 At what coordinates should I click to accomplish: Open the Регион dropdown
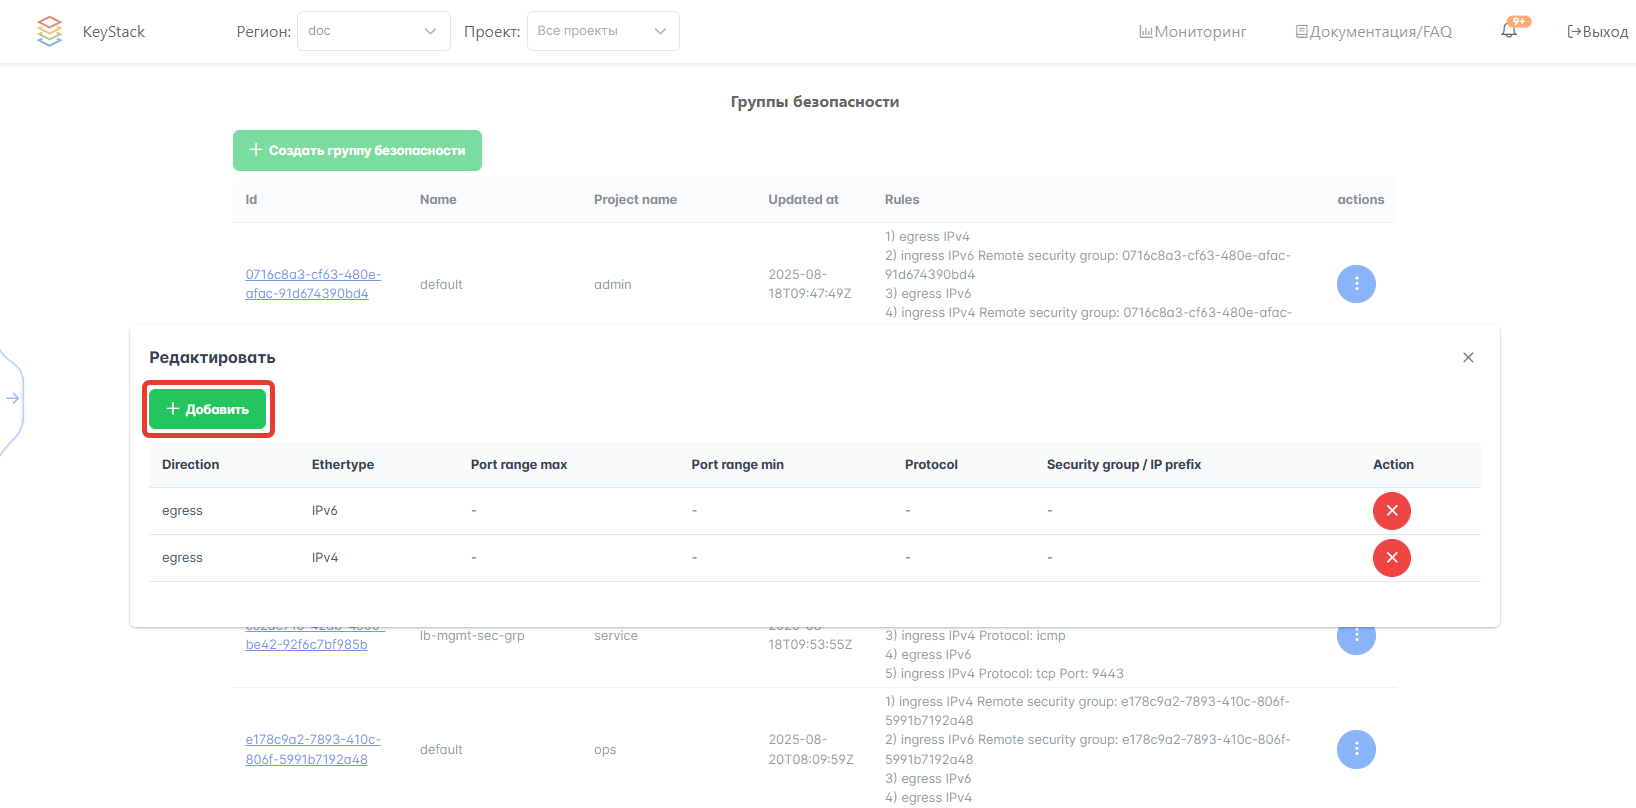(x=373, y=31)
